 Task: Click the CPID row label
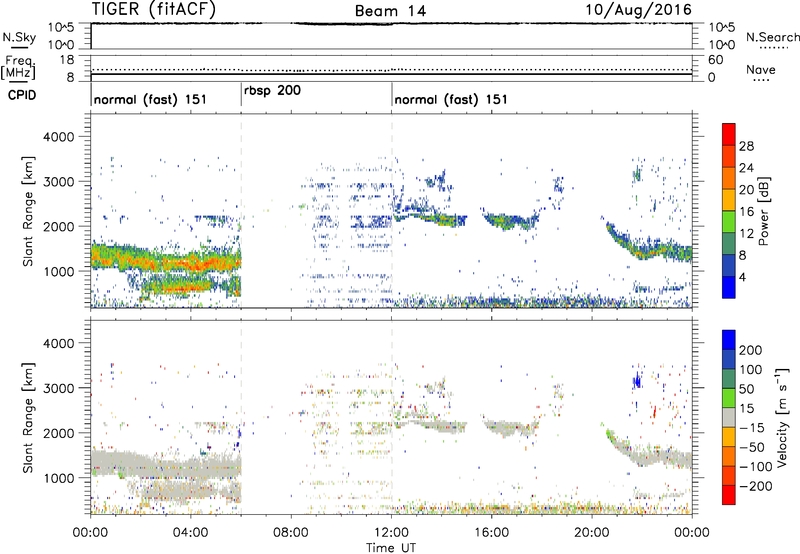22,95
